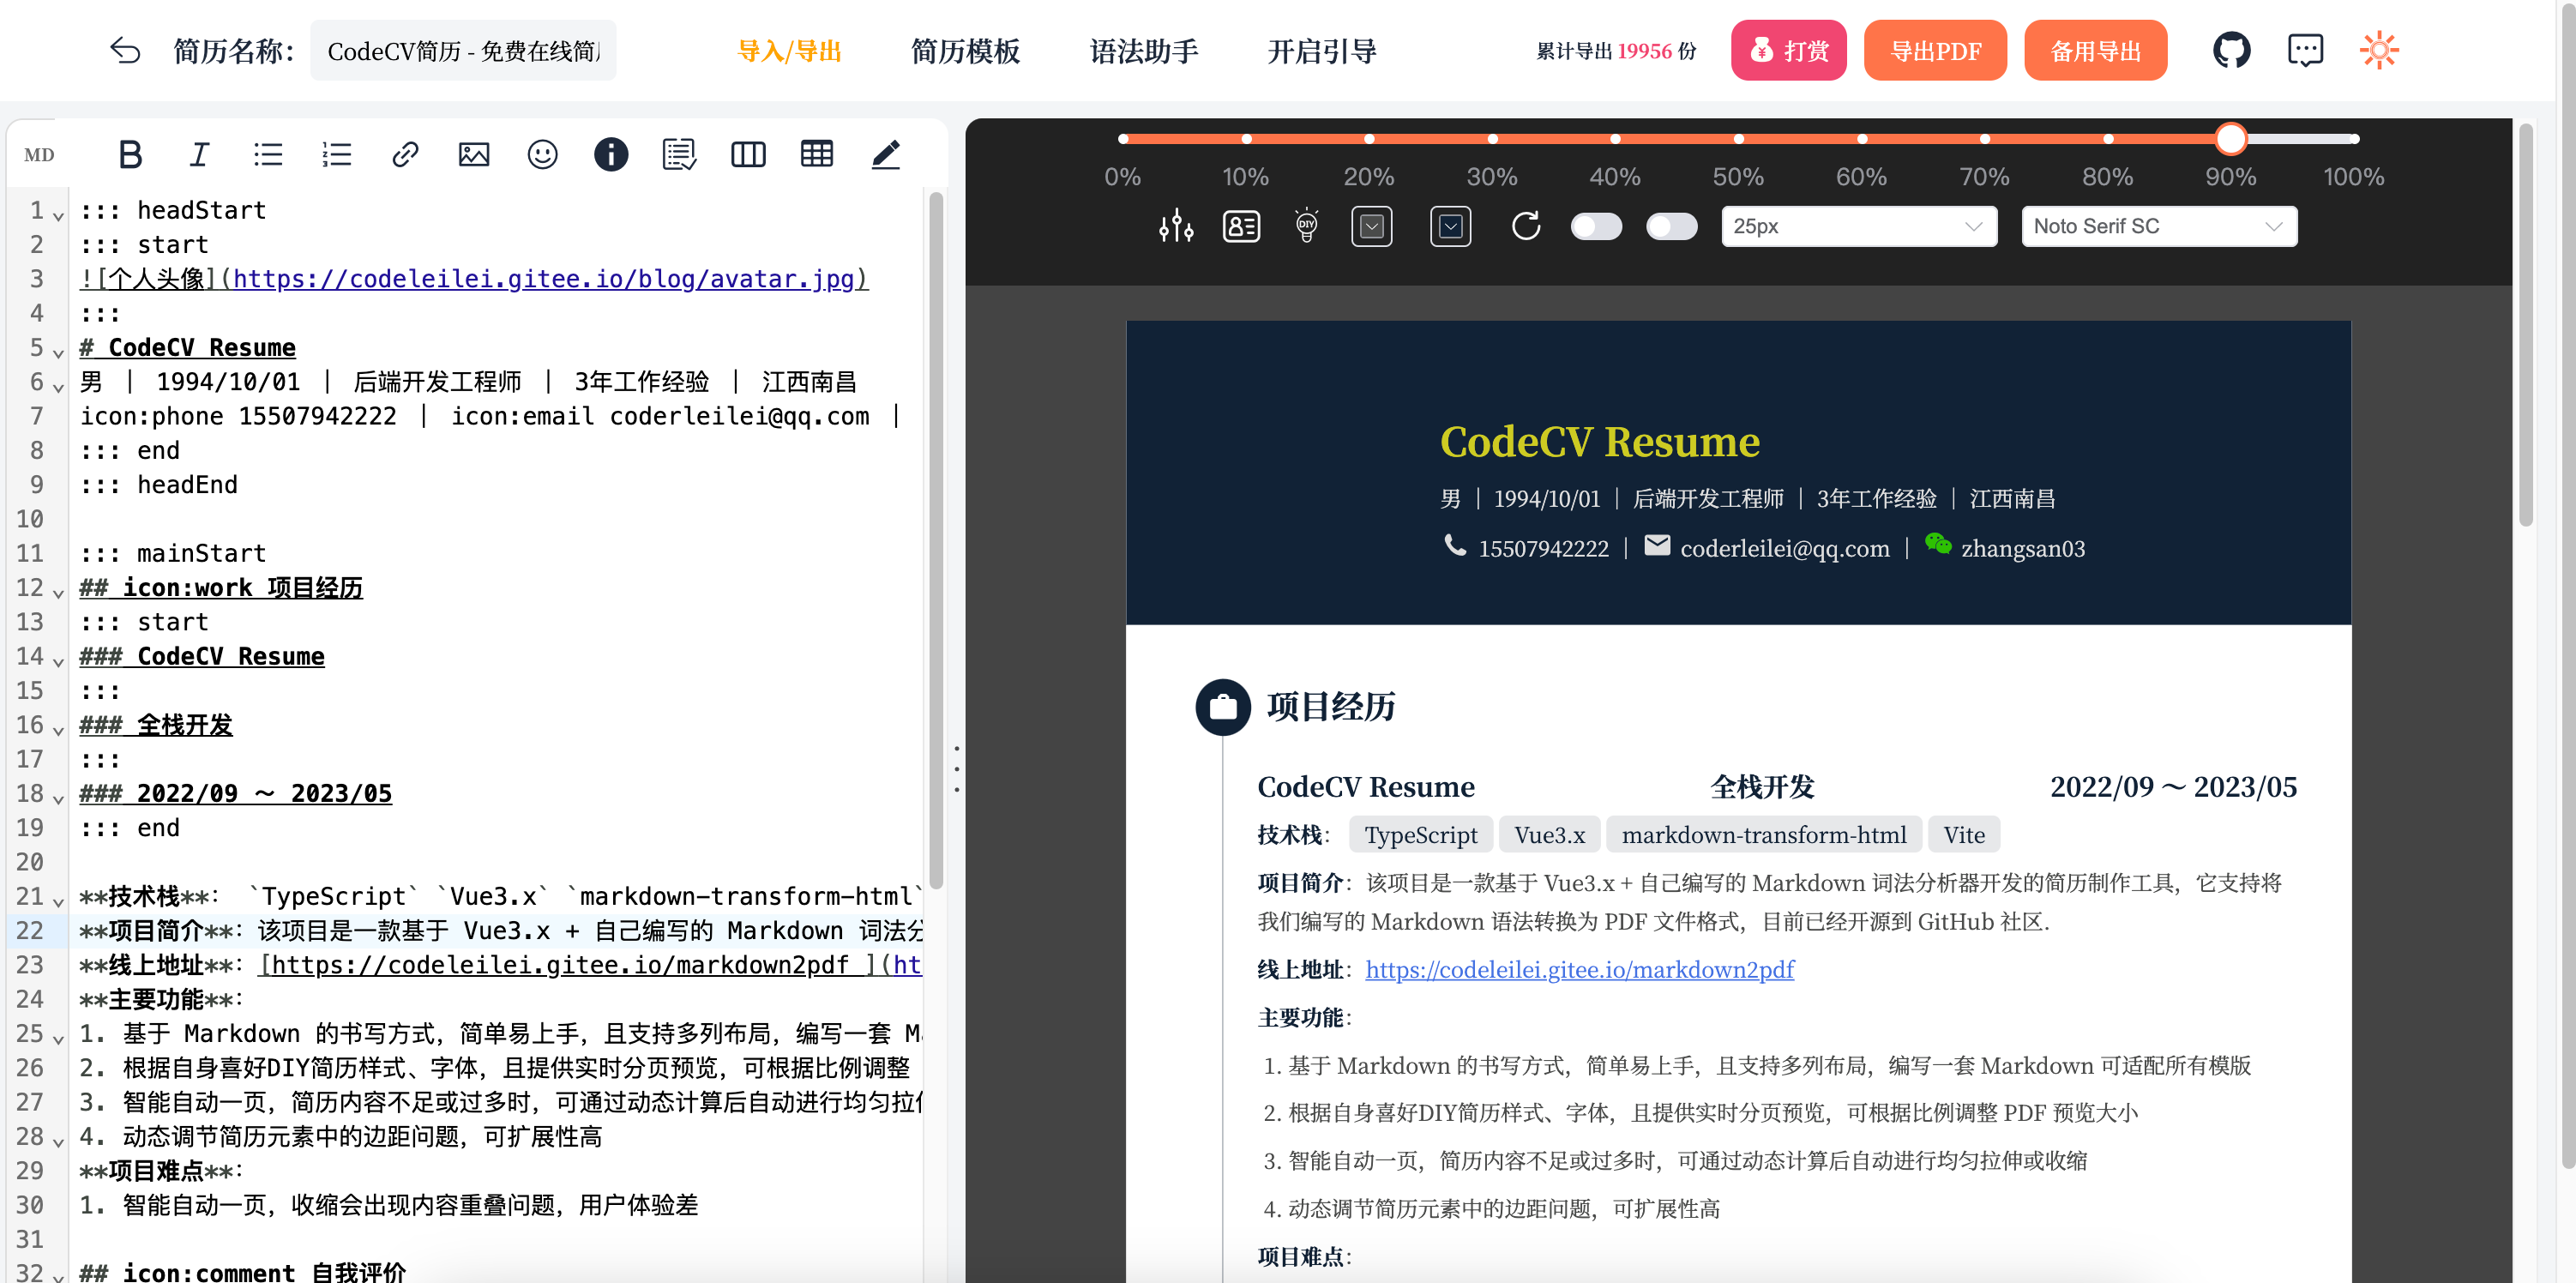Set preview zoom slider to 100% mark
The image size is (2576, 1283).
tap(2354, 139)
